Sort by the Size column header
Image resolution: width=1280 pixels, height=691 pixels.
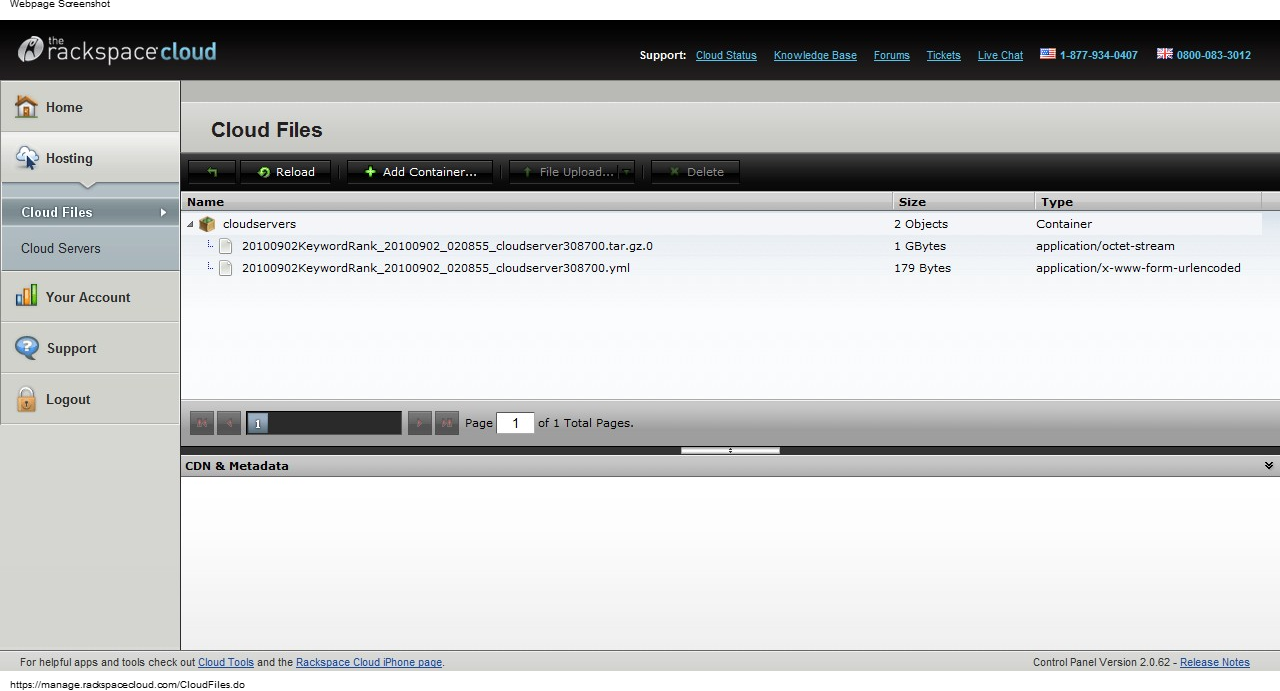[964, 201]
